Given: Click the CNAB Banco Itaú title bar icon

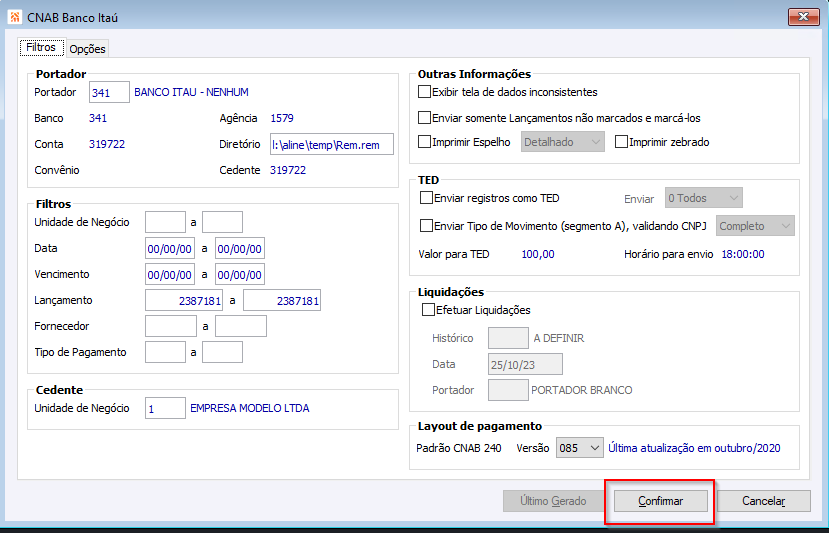Looking at the screenshot, I should click(15, 17).
